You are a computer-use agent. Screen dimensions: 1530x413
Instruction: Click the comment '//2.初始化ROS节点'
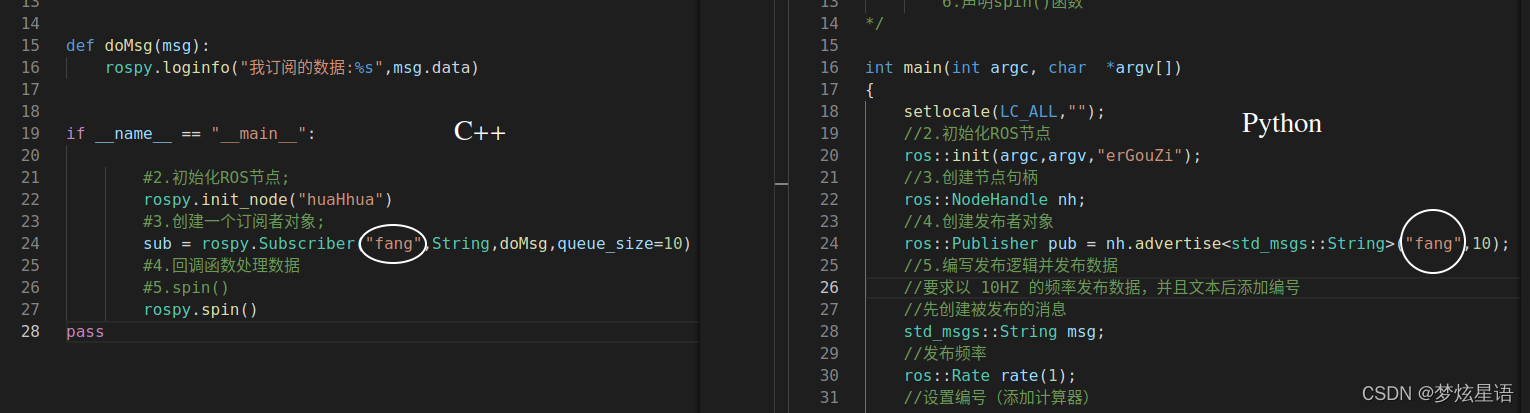(x=978, y=133)
